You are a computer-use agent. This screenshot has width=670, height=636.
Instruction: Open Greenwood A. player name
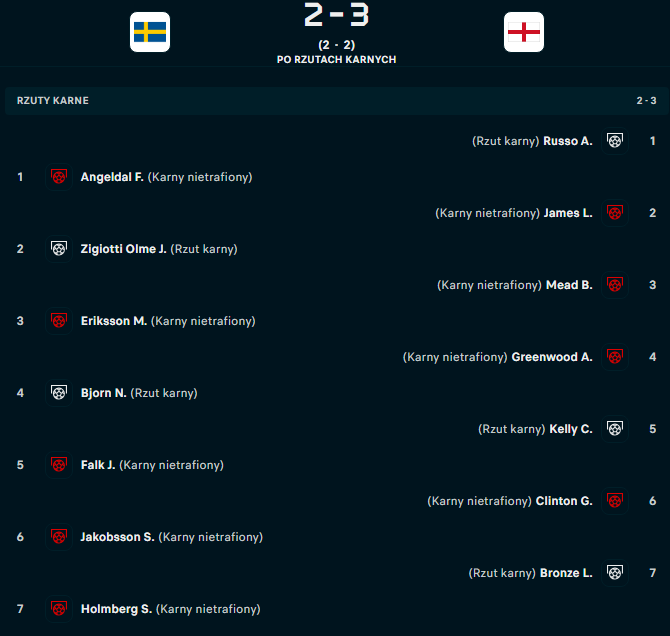tap(552, 357)
